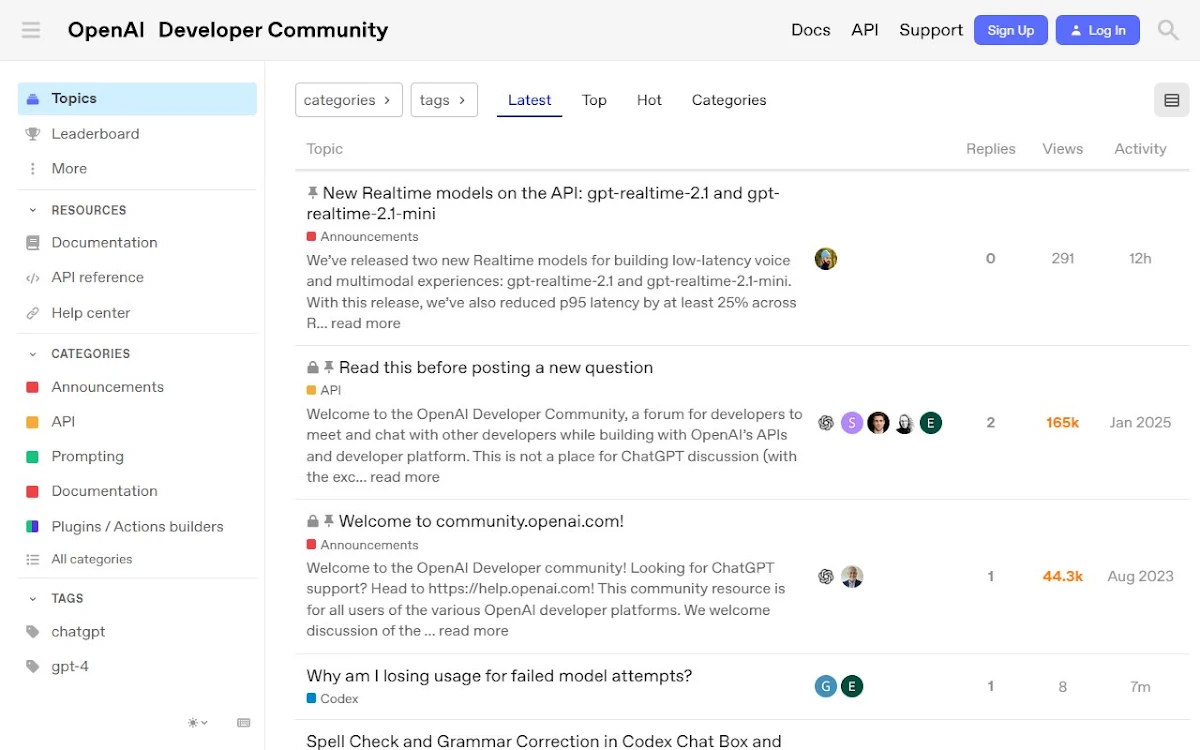Click purple S avatar on Read this topic

[x=852, y=423]
